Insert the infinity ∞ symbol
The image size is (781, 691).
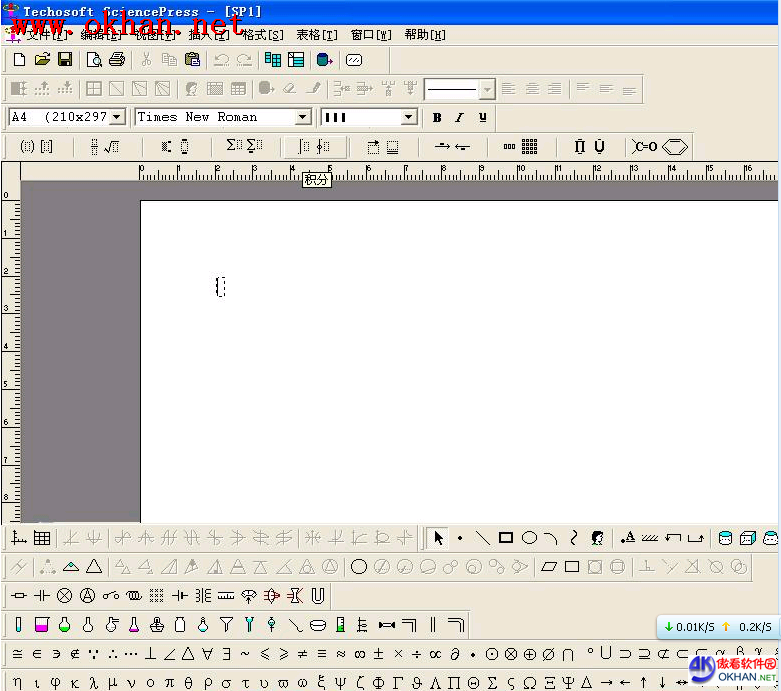(360, 654)
